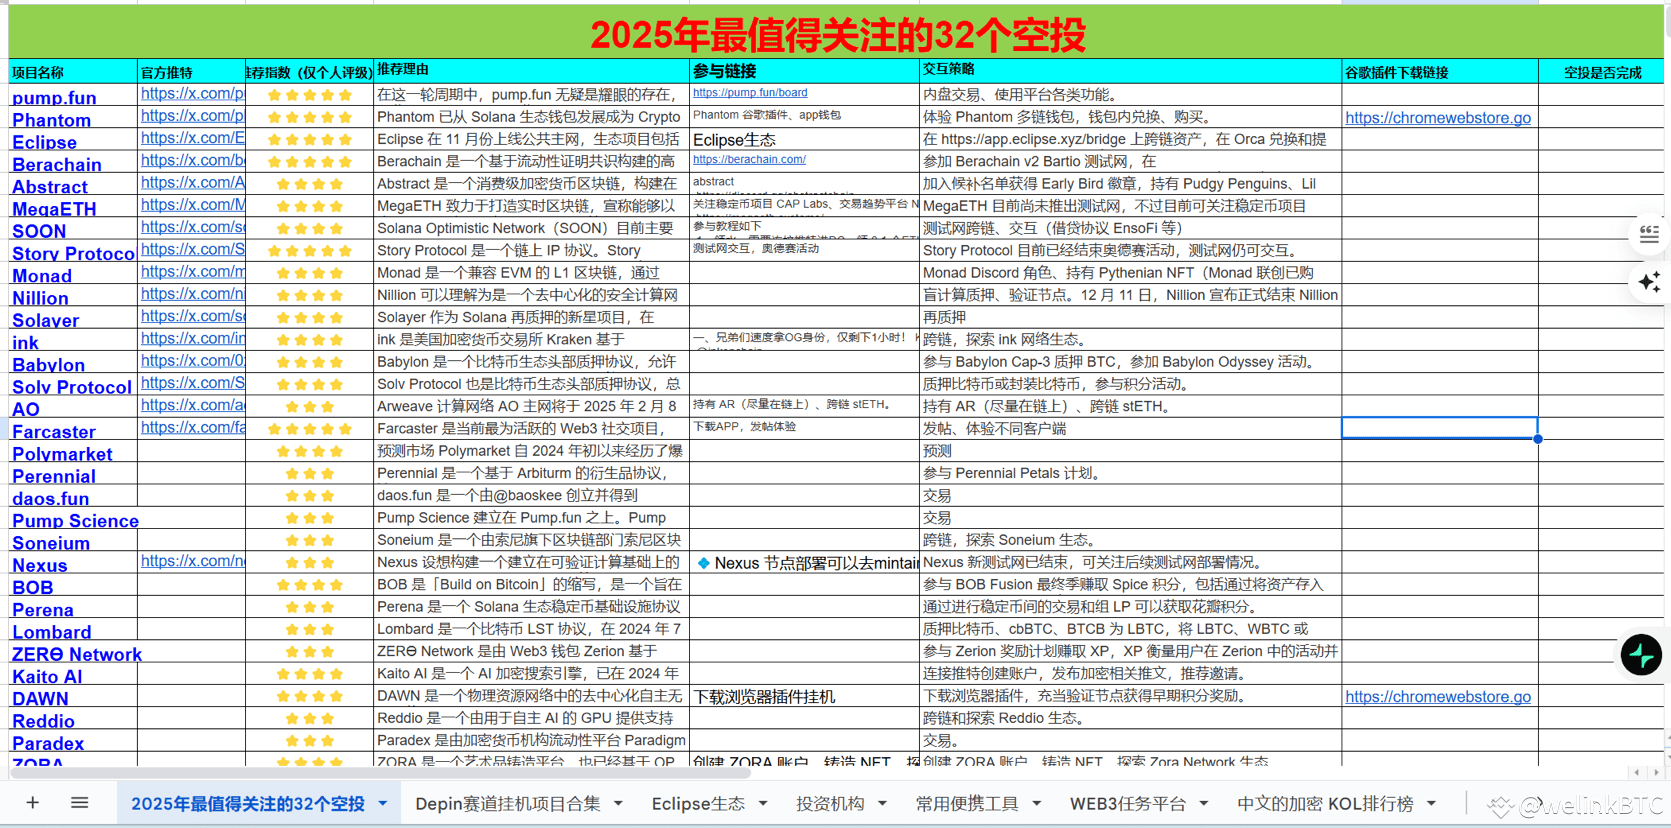Open the pump.fun project link
1671x828 pixels.
(54, 97)
